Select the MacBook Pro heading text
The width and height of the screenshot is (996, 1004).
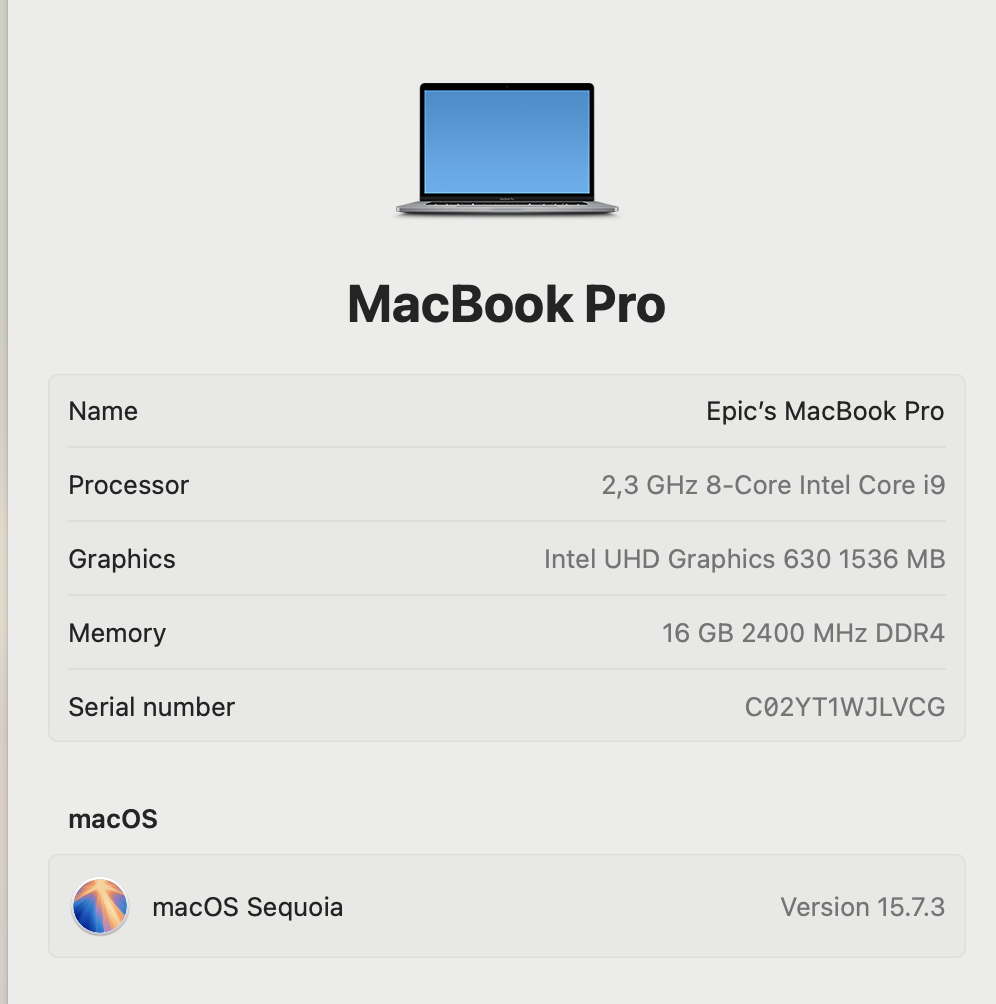[506, 304]
